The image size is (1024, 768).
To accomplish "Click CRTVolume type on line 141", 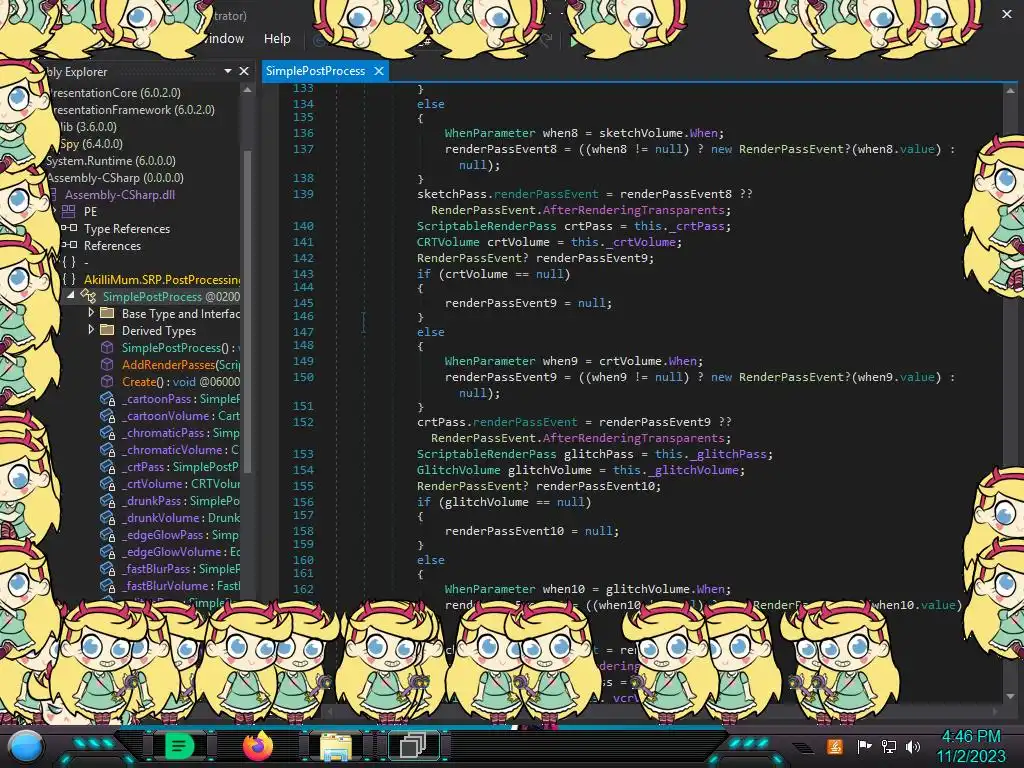I will pos(448,242).
